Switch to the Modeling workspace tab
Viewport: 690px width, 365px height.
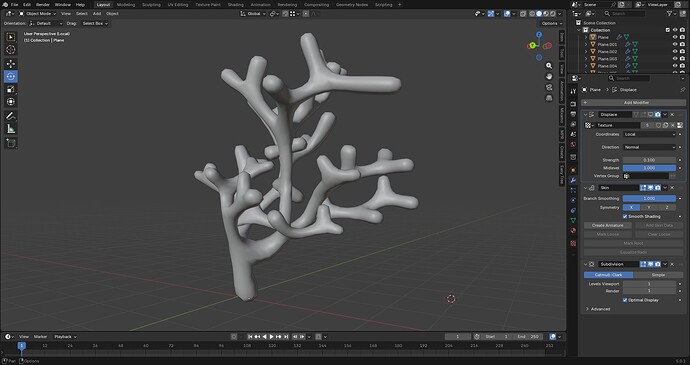pos(126,4)
